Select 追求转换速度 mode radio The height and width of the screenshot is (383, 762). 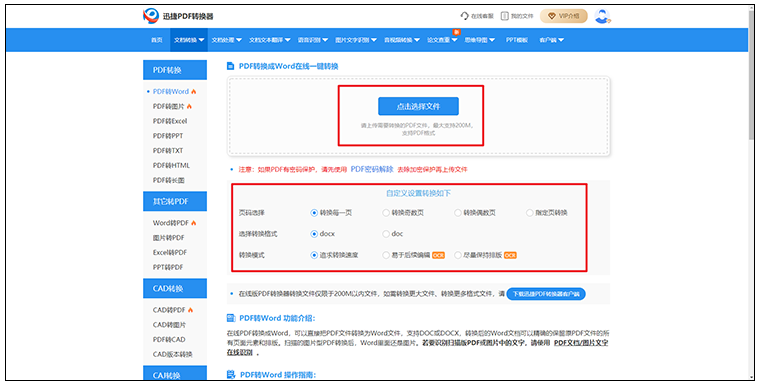[x=314, y=255]
